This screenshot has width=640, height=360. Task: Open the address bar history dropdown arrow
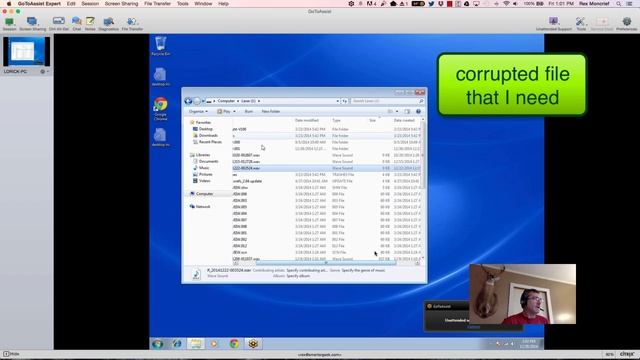(x=338, y=101)
